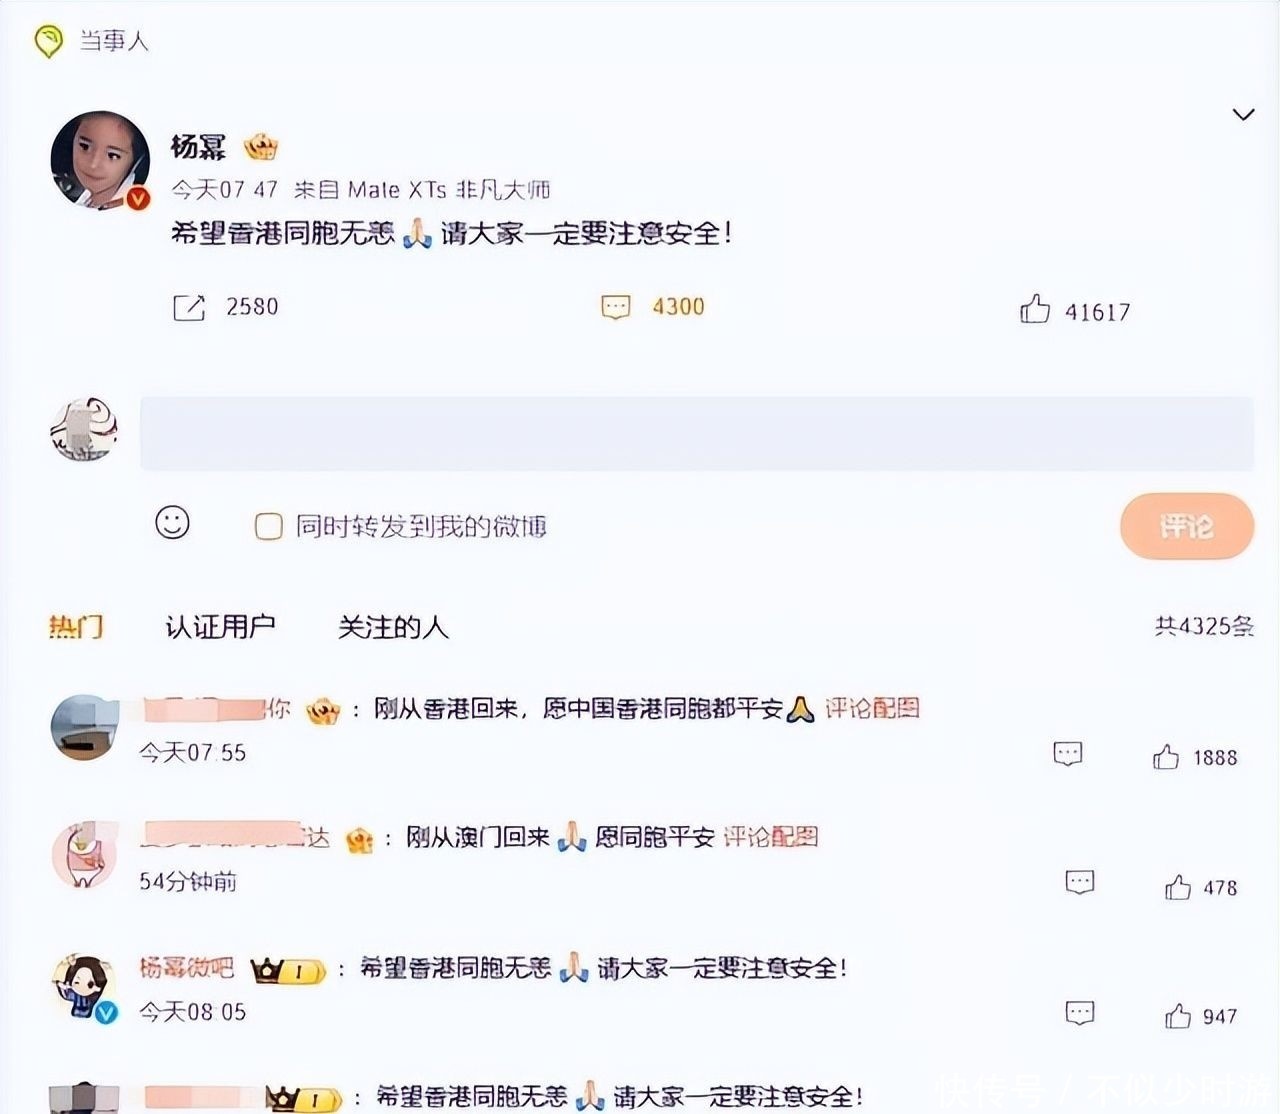Click into the comment text input box
Viewport: 1280px width, 1114px height.
697,433
